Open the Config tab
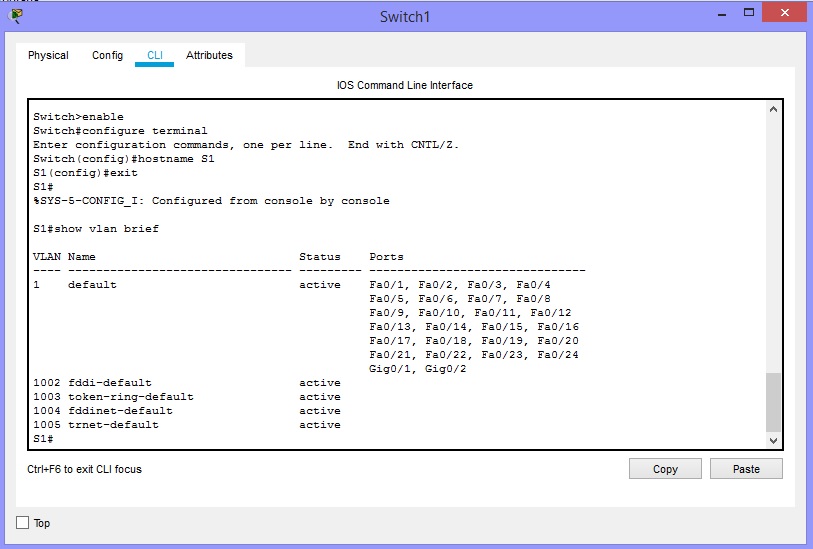The height and width of the screenshot is (549, 813). coord(107,56)
